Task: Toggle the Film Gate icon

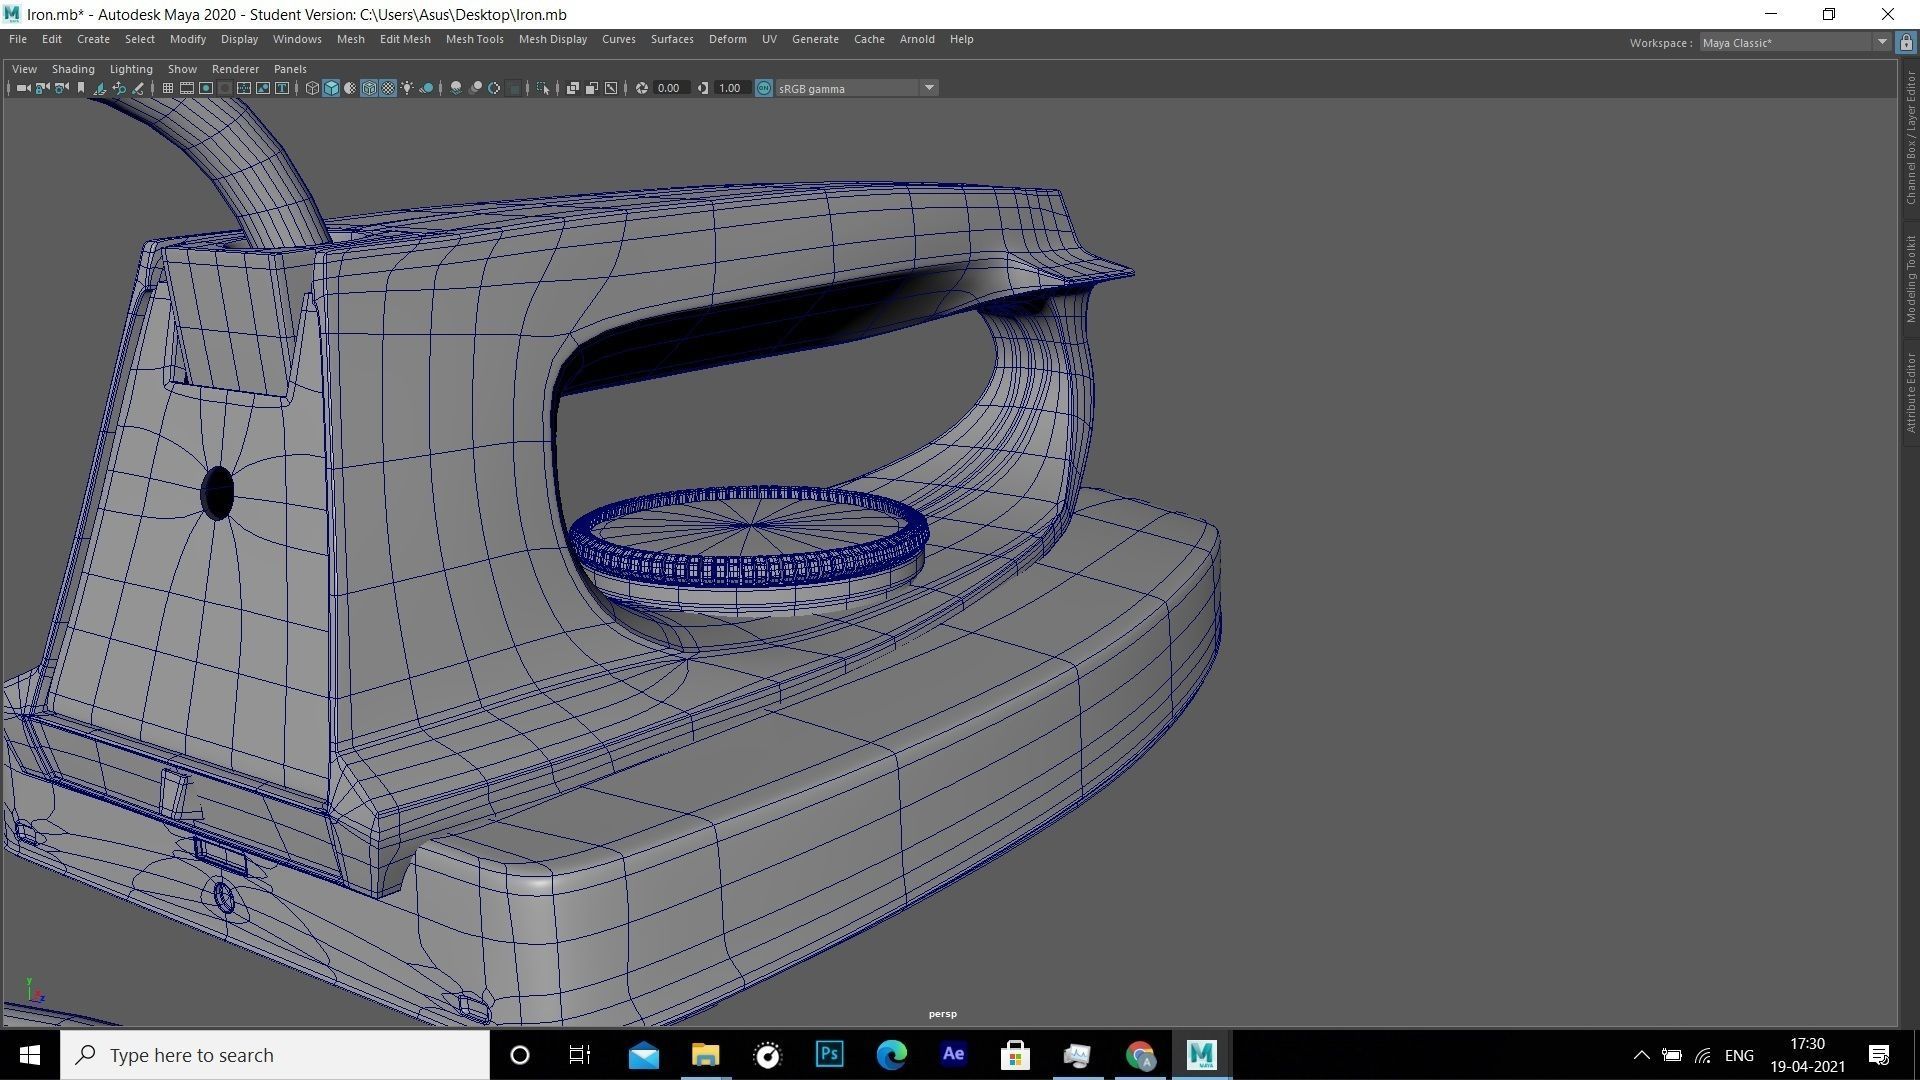Action: click(187, 88)
